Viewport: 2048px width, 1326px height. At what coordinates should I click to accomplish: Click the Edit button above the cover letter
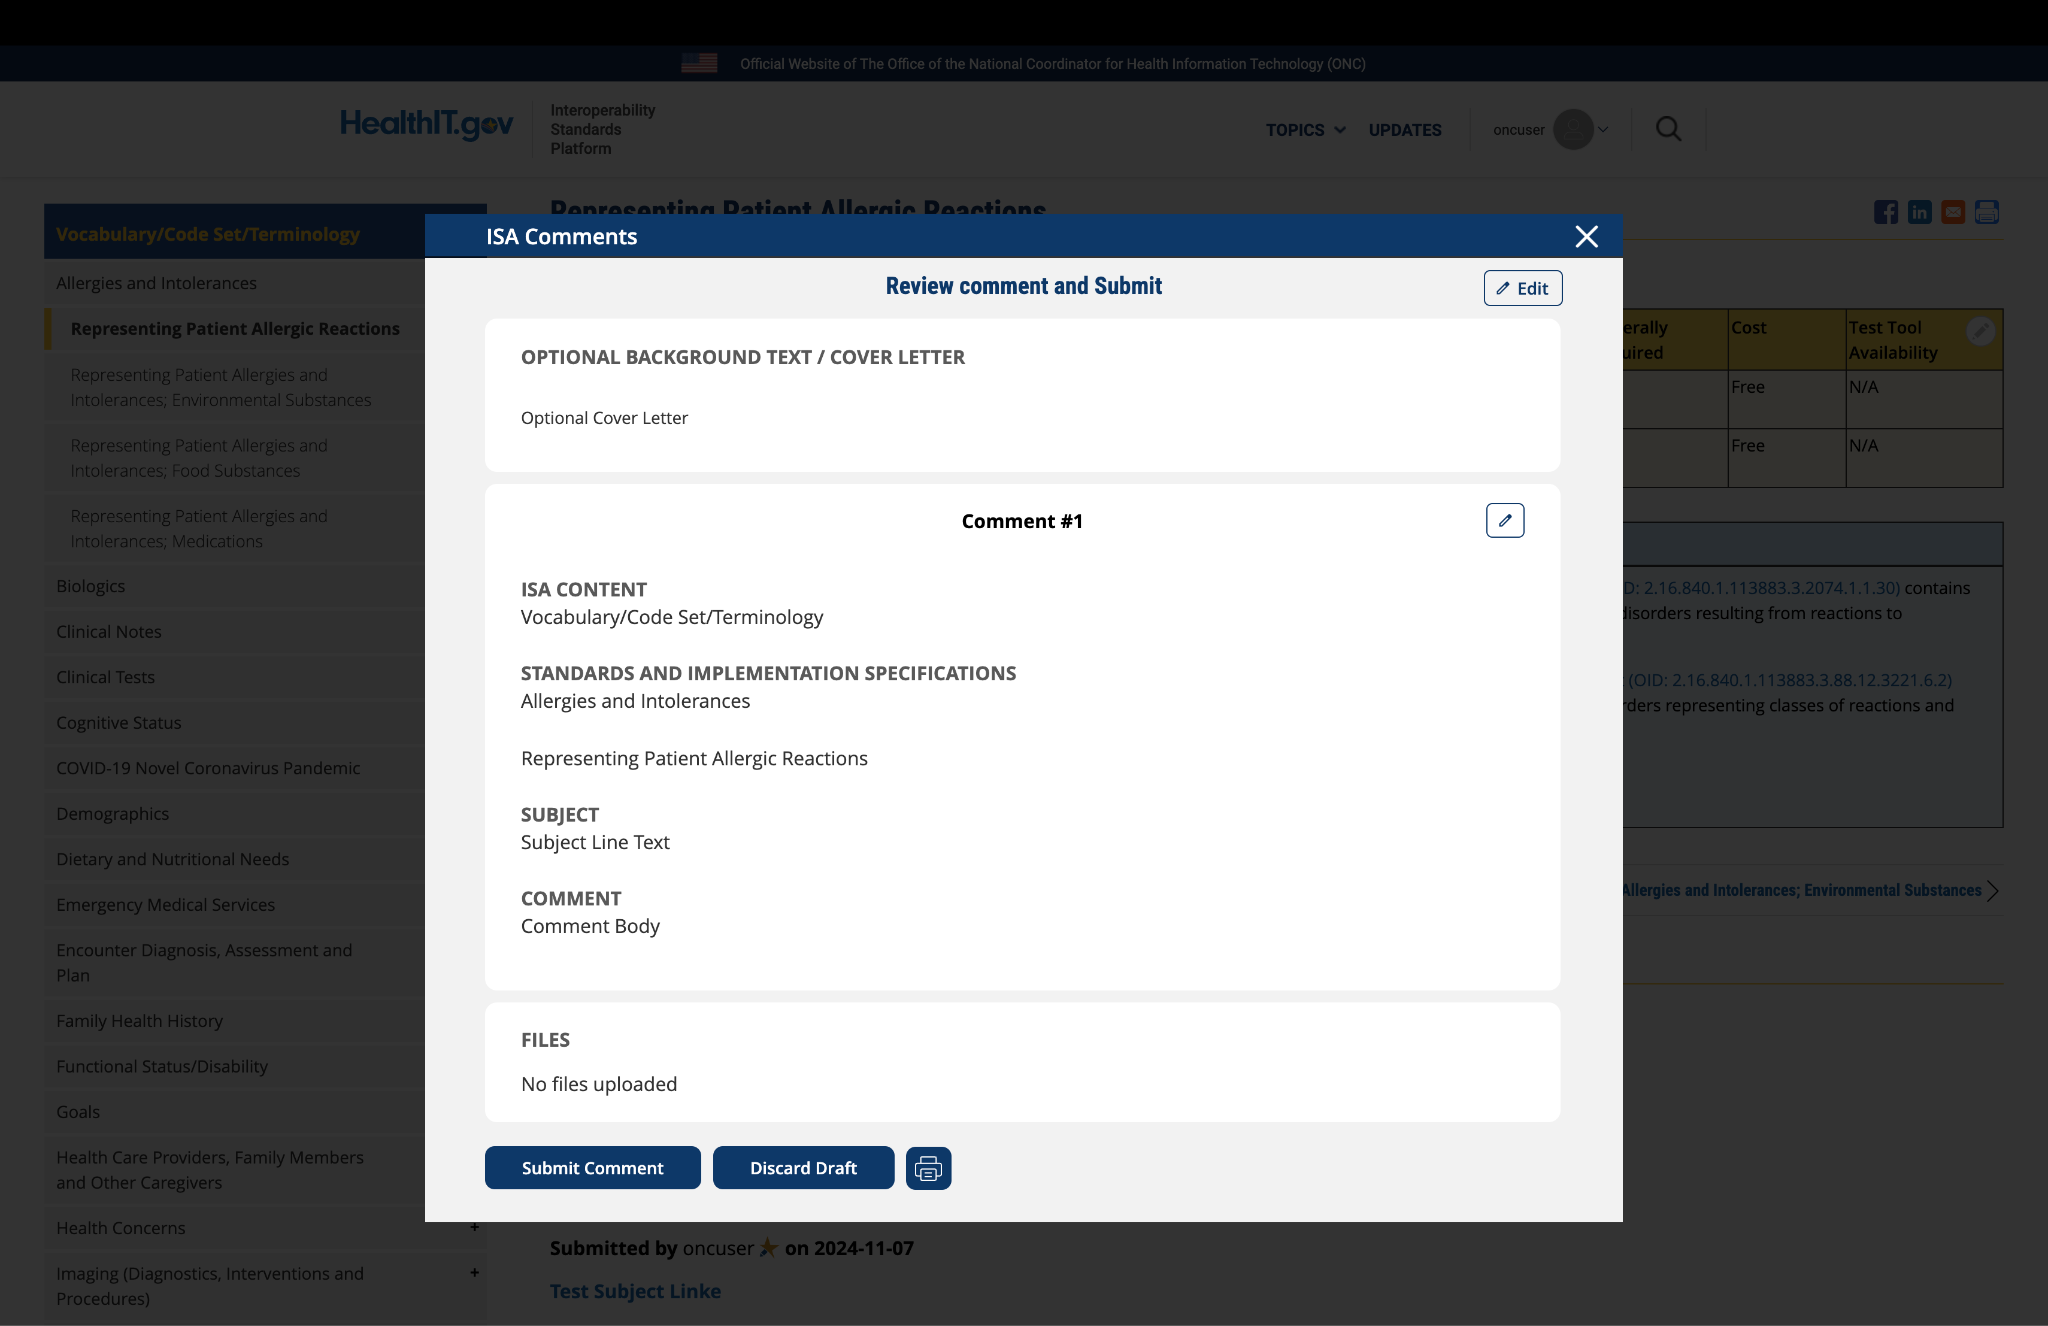pyautogui.click(x=1522, y=288)
